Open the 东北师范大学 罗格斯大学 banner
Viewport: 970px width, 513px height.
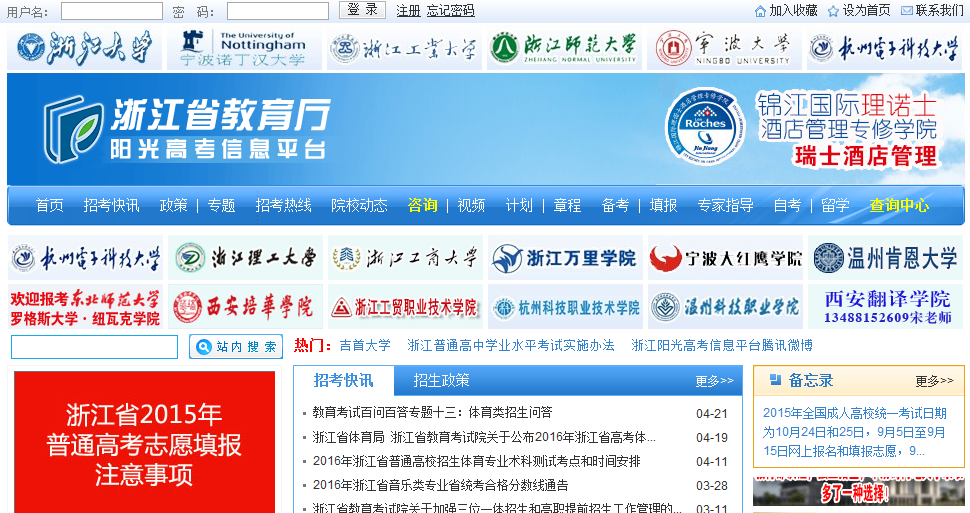pos(85,307)
